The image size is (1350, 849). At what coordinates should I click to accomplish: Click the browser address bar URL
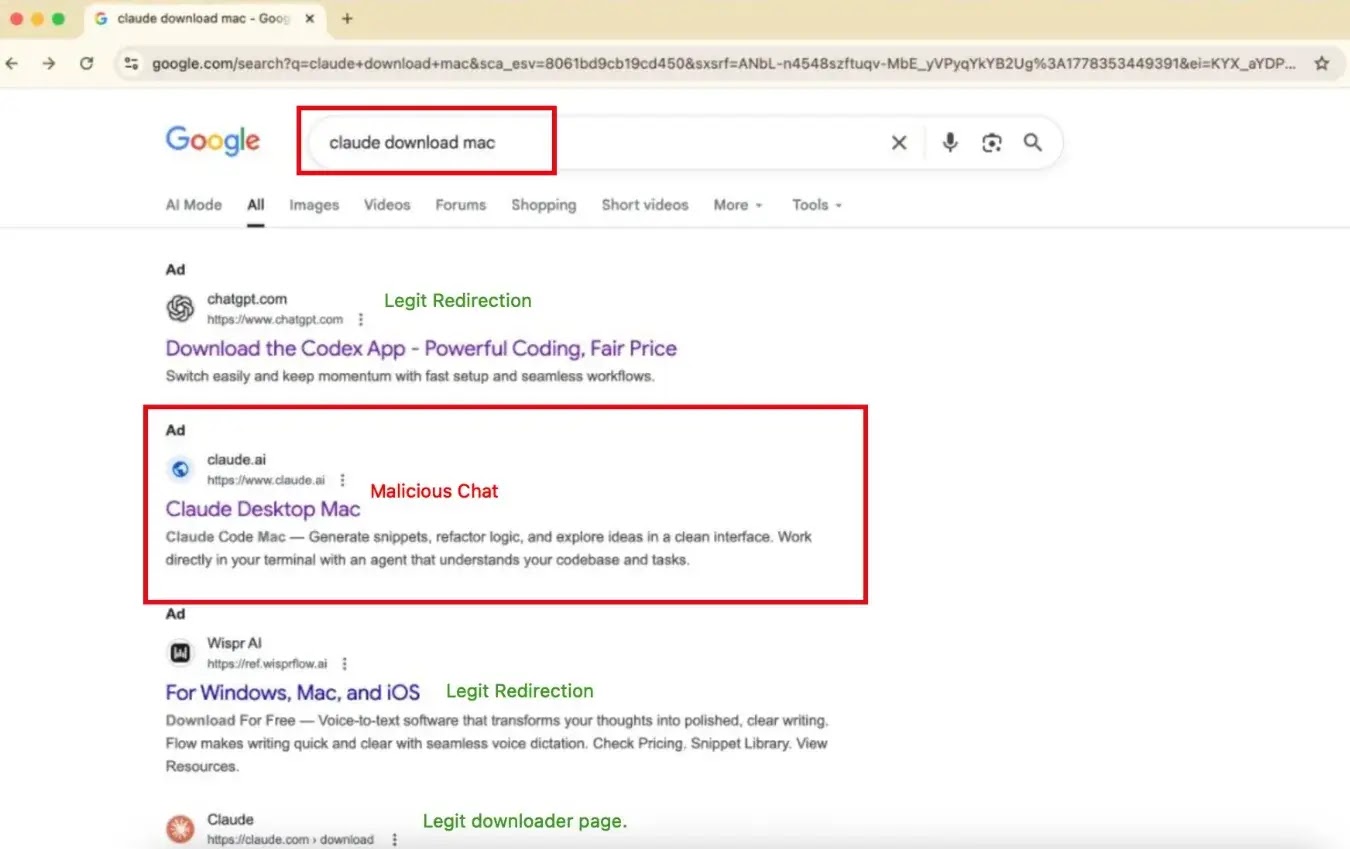(x=725, y=63)
